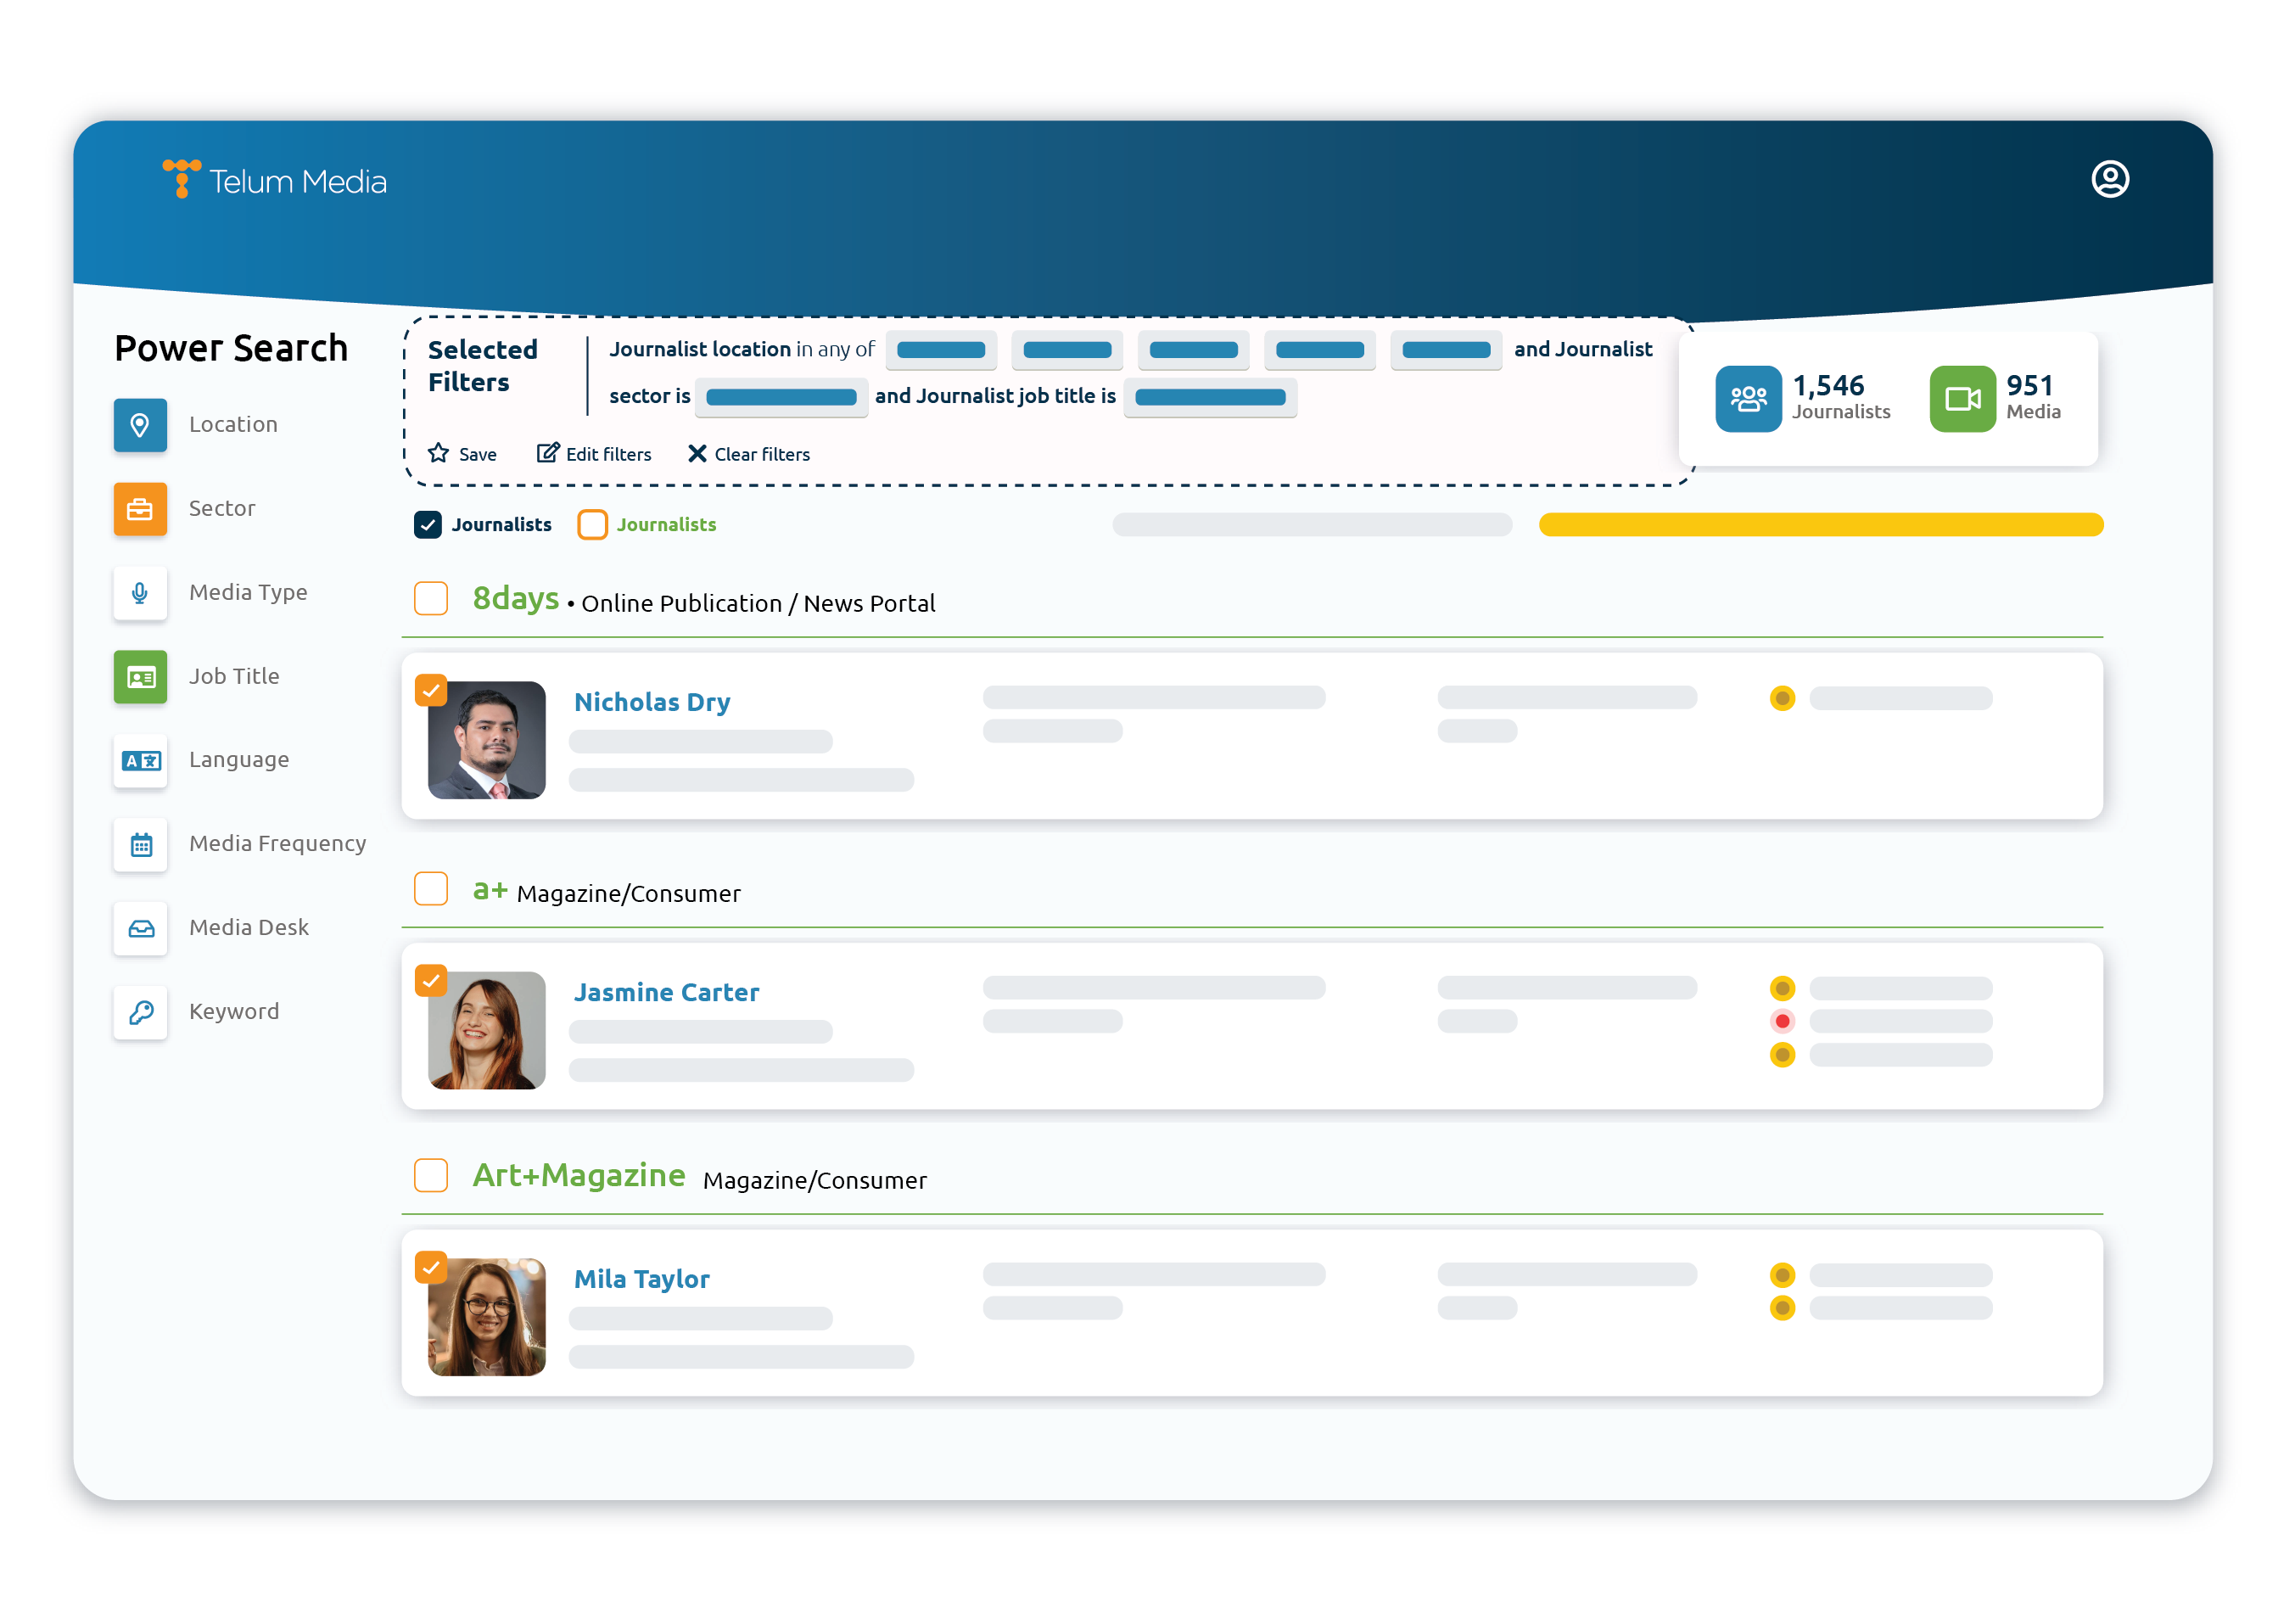Click the Location pin icon

pyautogui.click(x=140, y=425)
